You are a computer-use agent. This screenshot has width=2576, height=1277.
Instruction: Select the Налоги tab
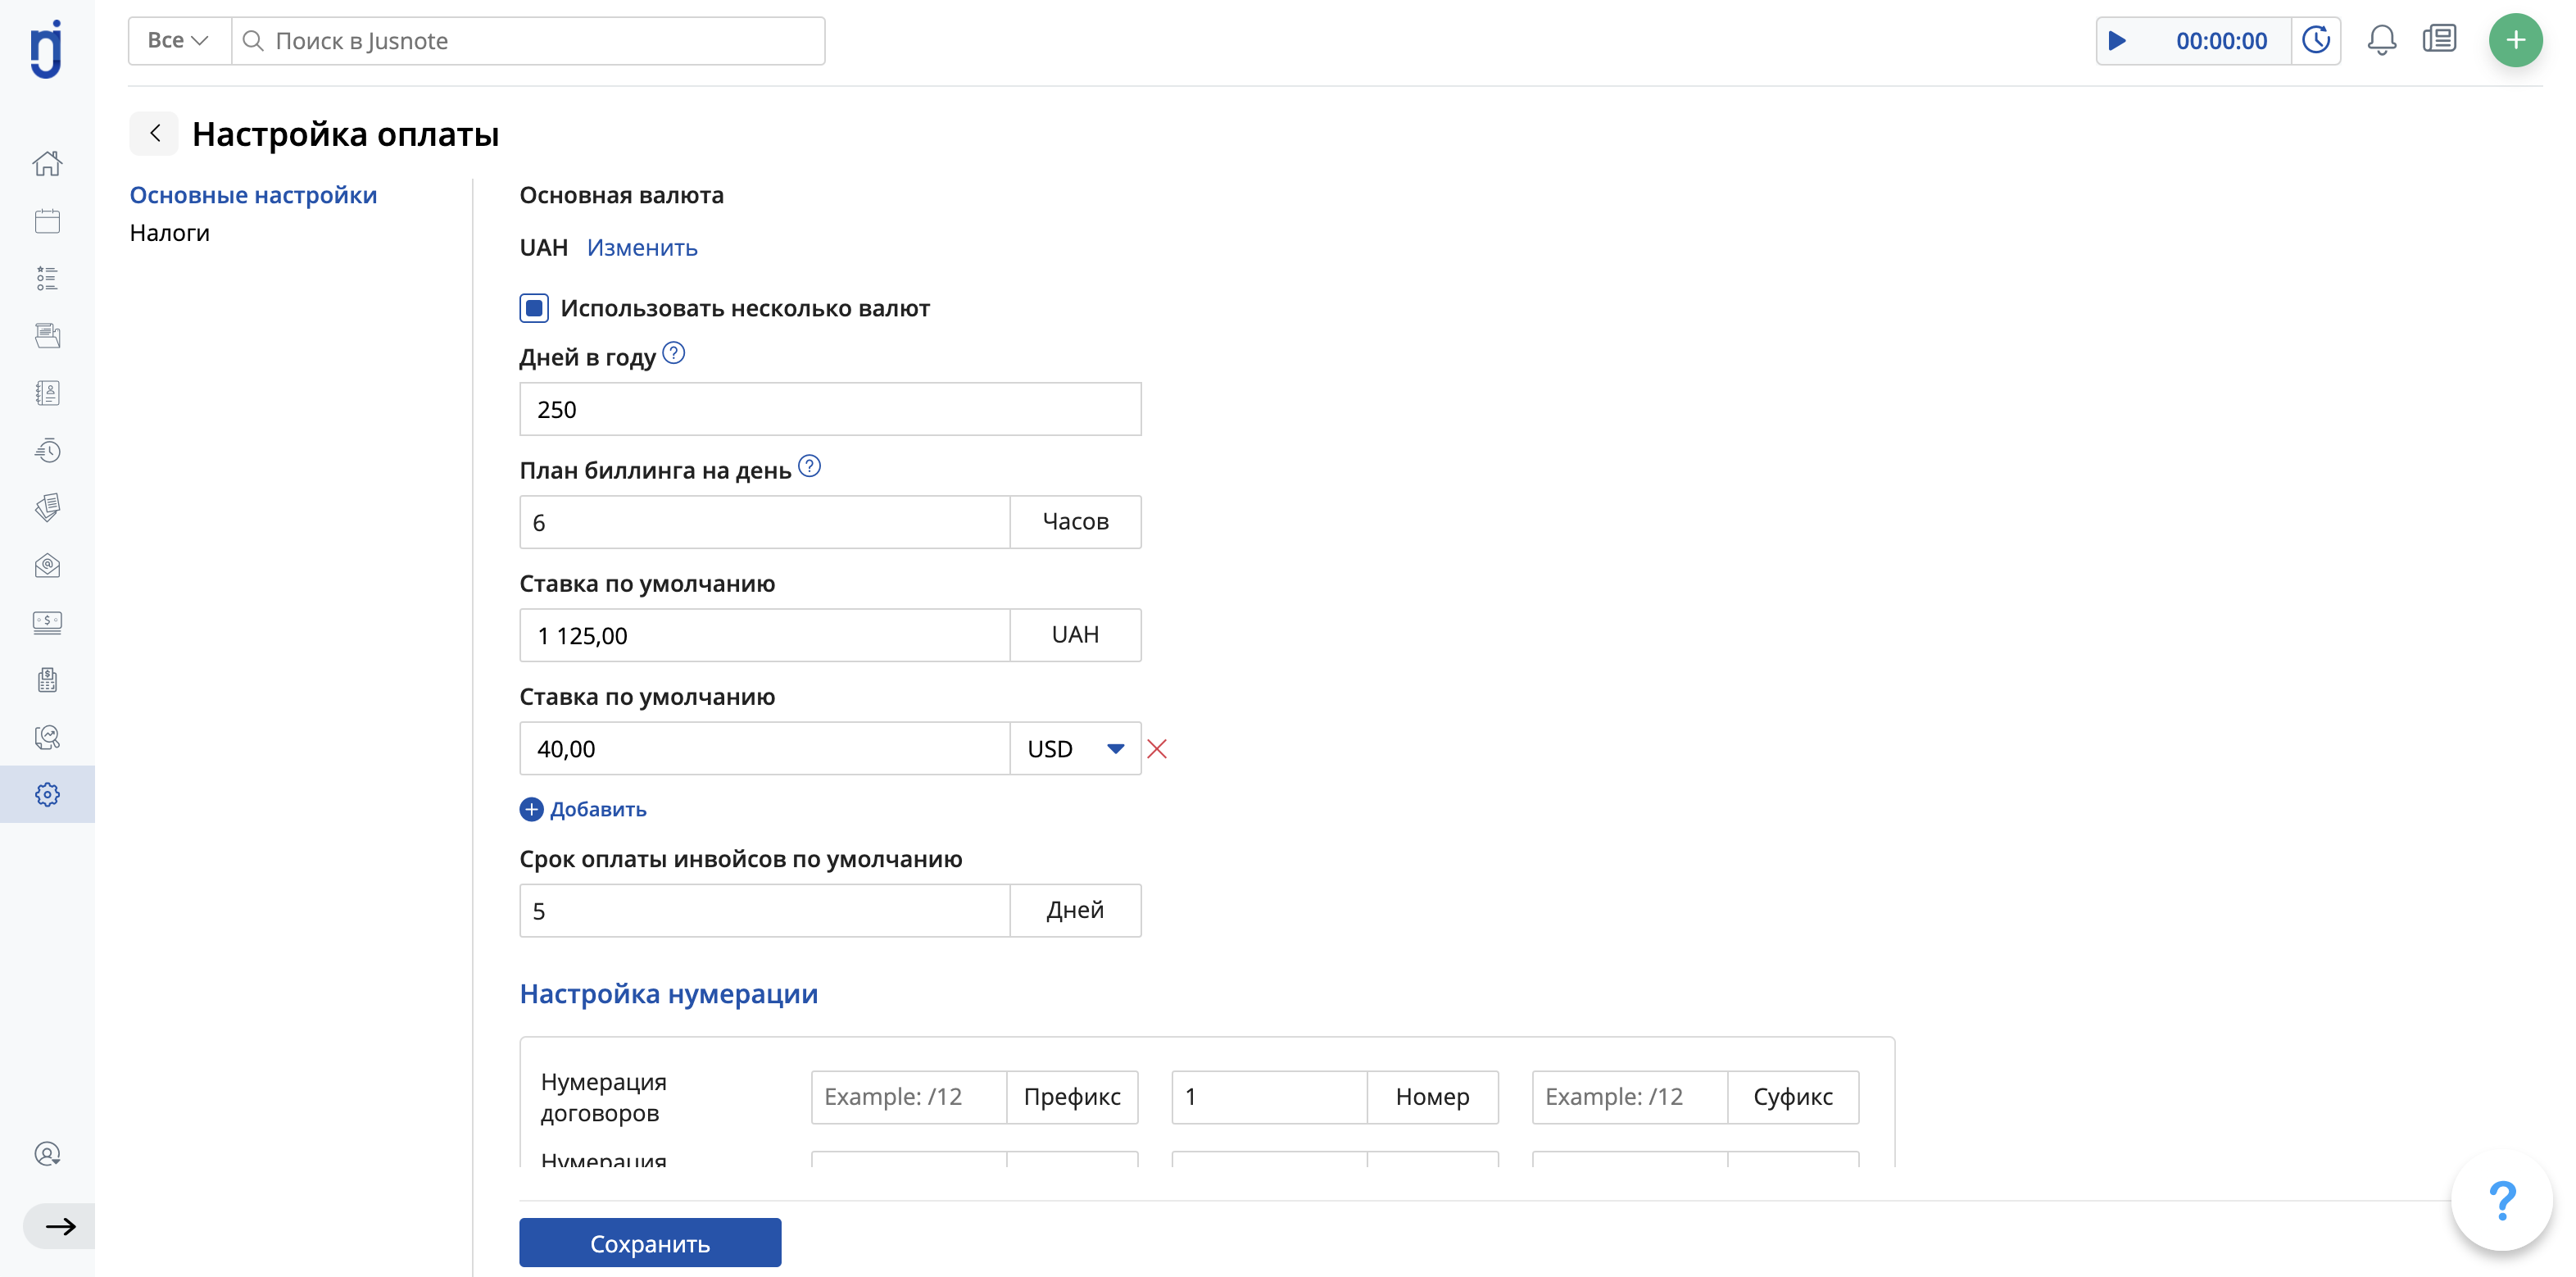170,233
